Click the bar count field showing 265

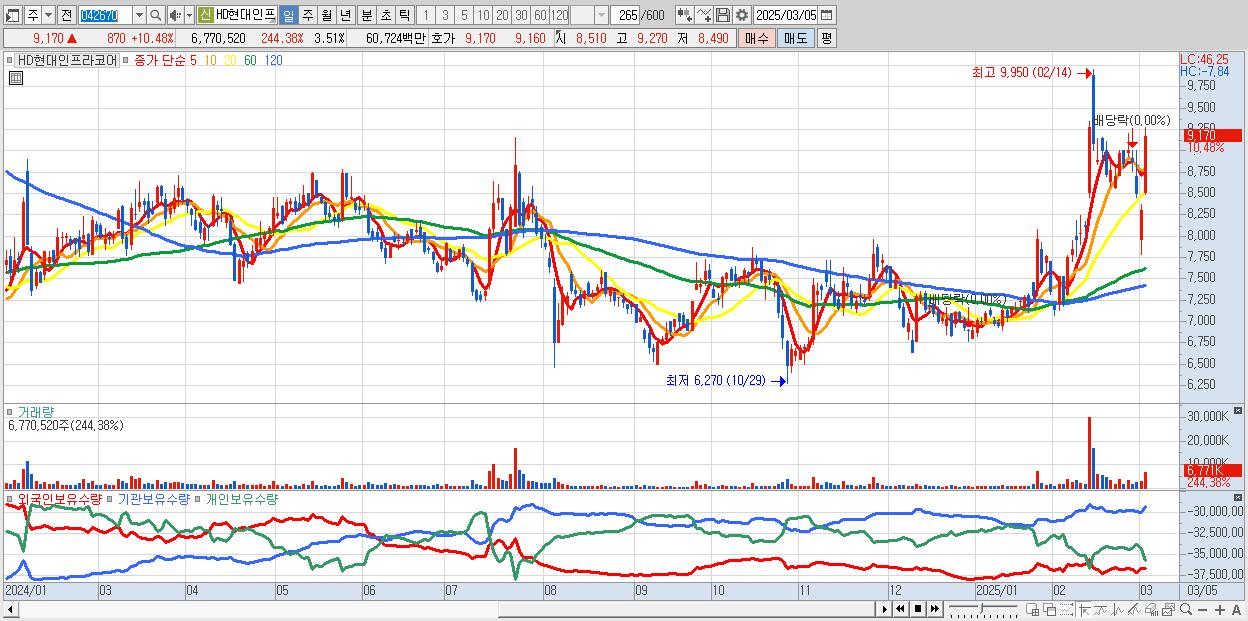pyautogui.click(x=626, y=16)
